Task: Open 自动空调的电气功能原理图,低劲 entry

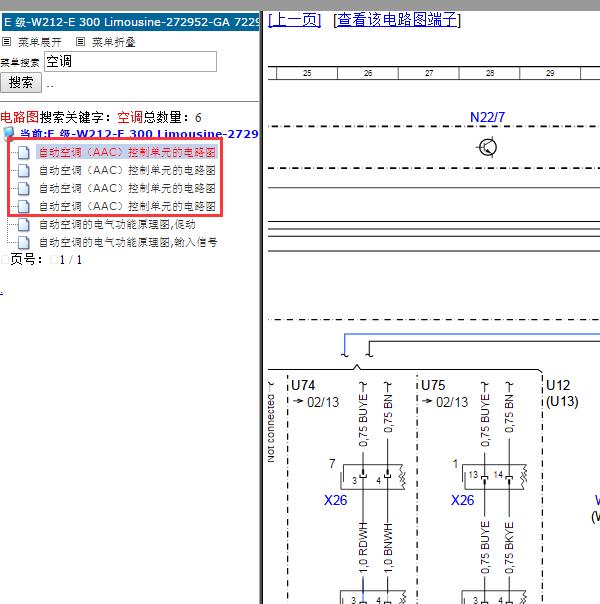Action: click(117, 224)
